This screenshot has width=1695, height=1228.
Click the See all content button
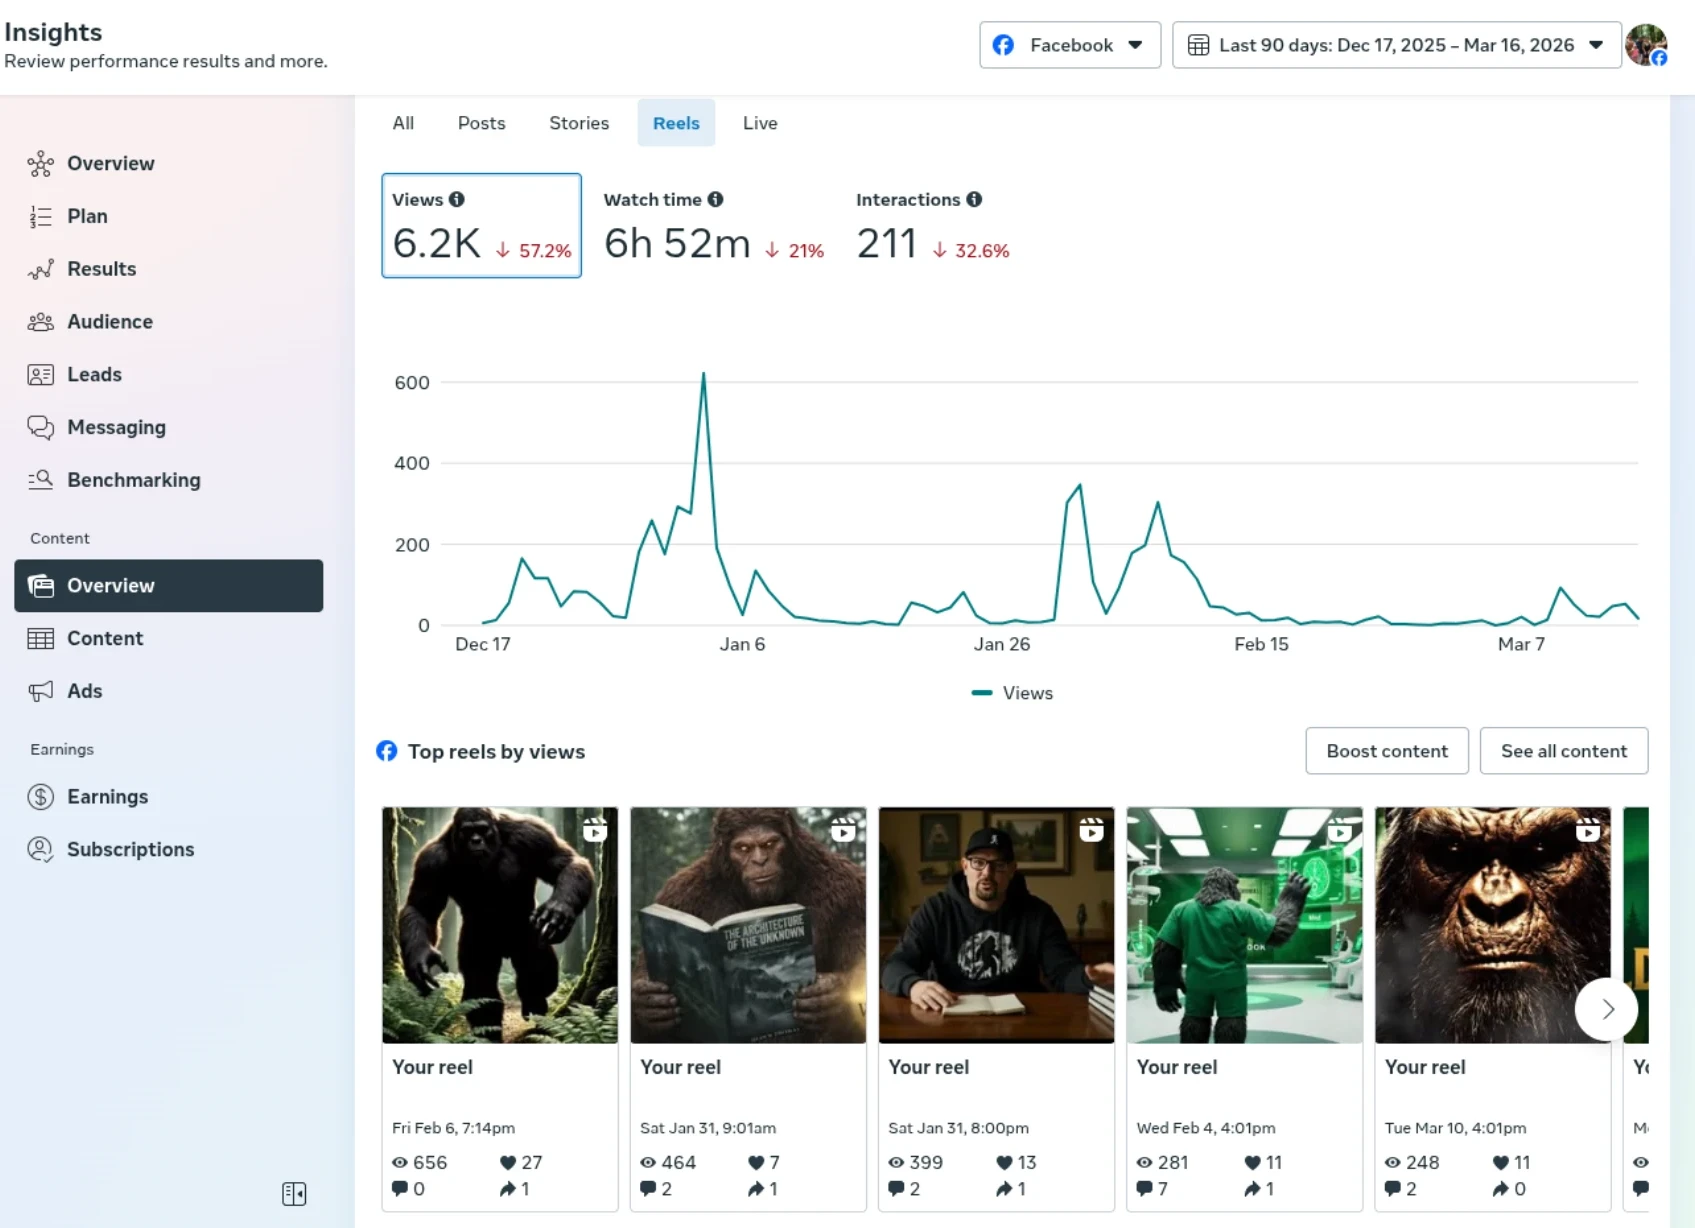(1563, 751)
